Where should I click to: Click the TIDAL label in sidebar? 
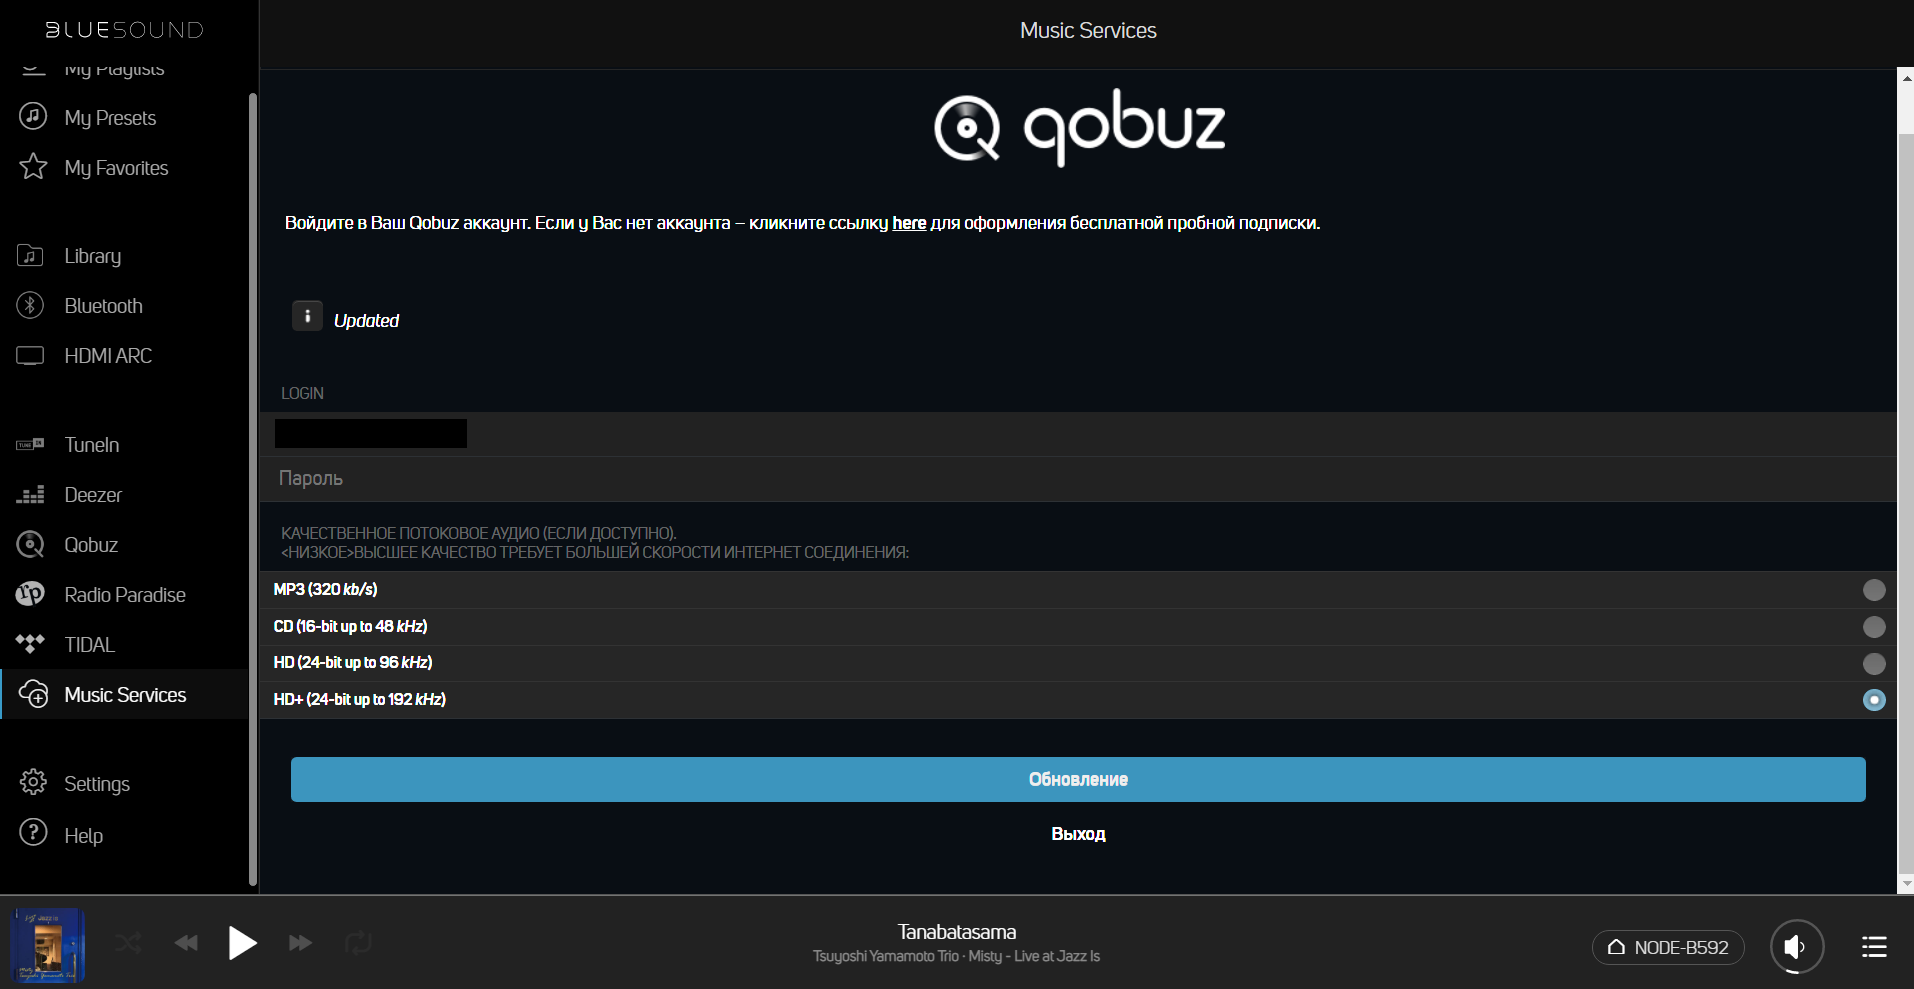(x=89, y=645)
